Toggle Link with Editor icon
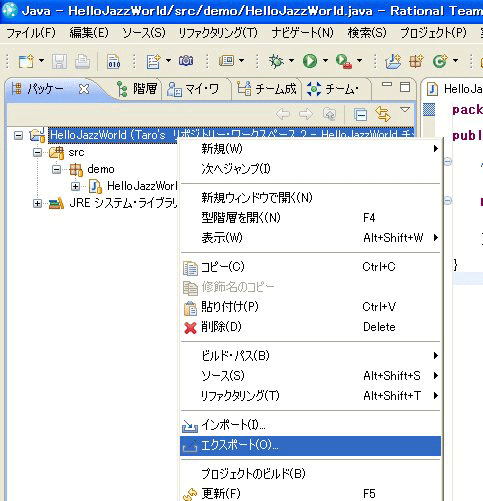Screen dimensions: 483x501 tap(383, 114)
